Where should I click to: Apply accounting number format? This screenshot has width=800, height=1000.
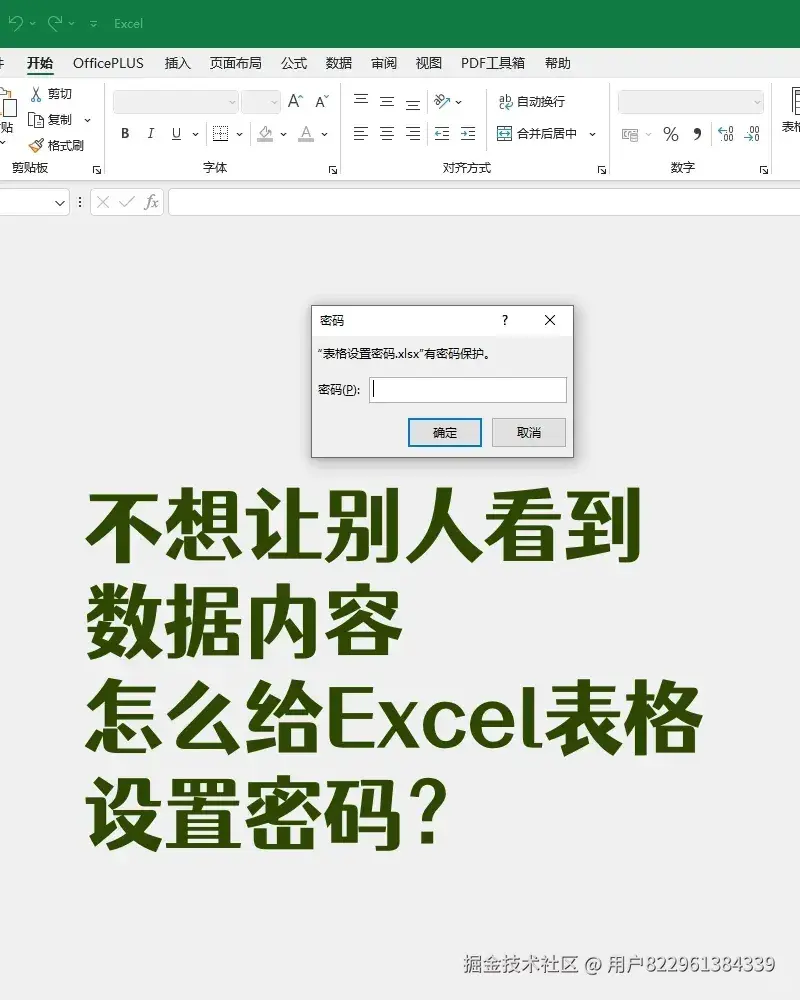point(630,134)
